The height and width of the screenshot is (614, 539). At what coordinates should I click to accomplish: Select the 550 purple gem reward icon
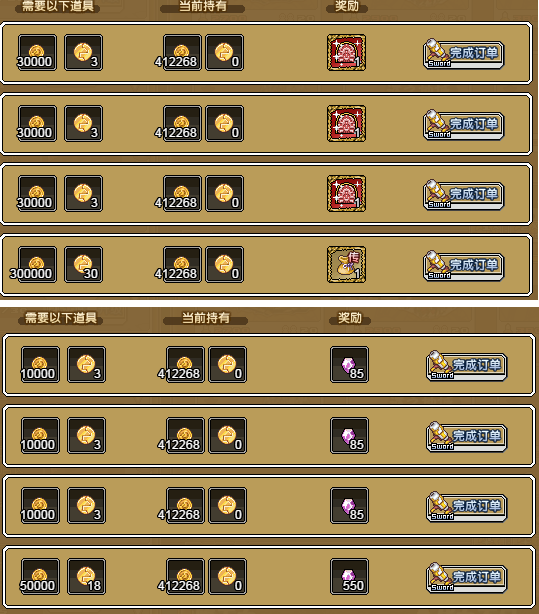tap(349, 577)
